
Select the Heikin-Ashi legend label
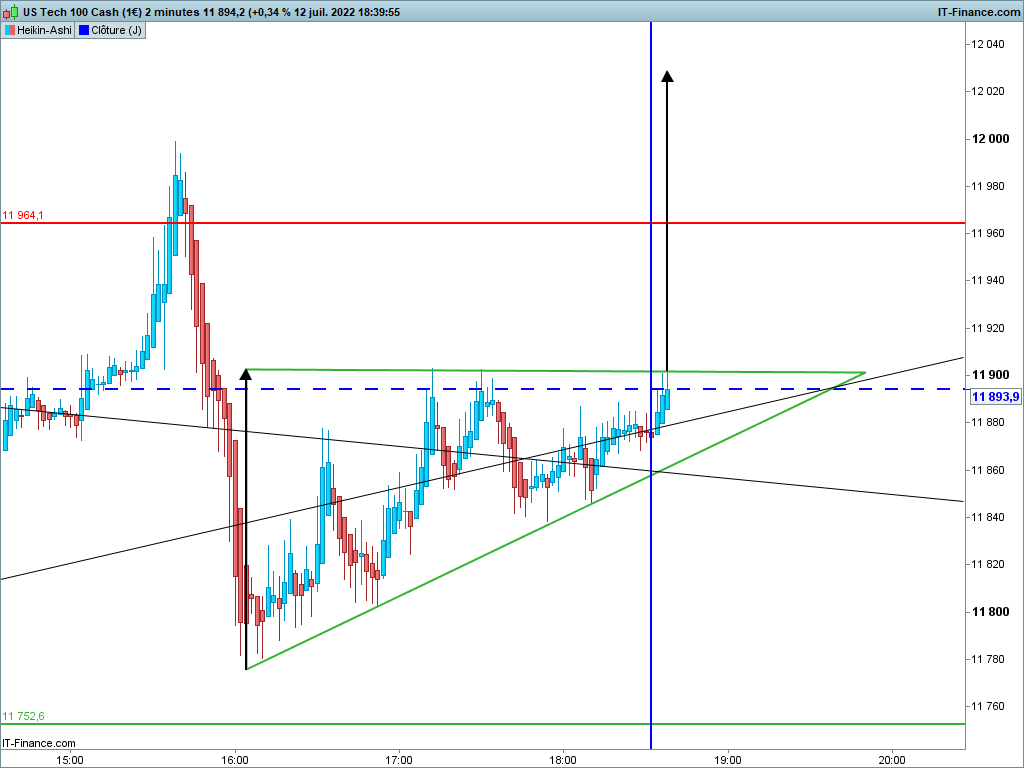point(44,30)
